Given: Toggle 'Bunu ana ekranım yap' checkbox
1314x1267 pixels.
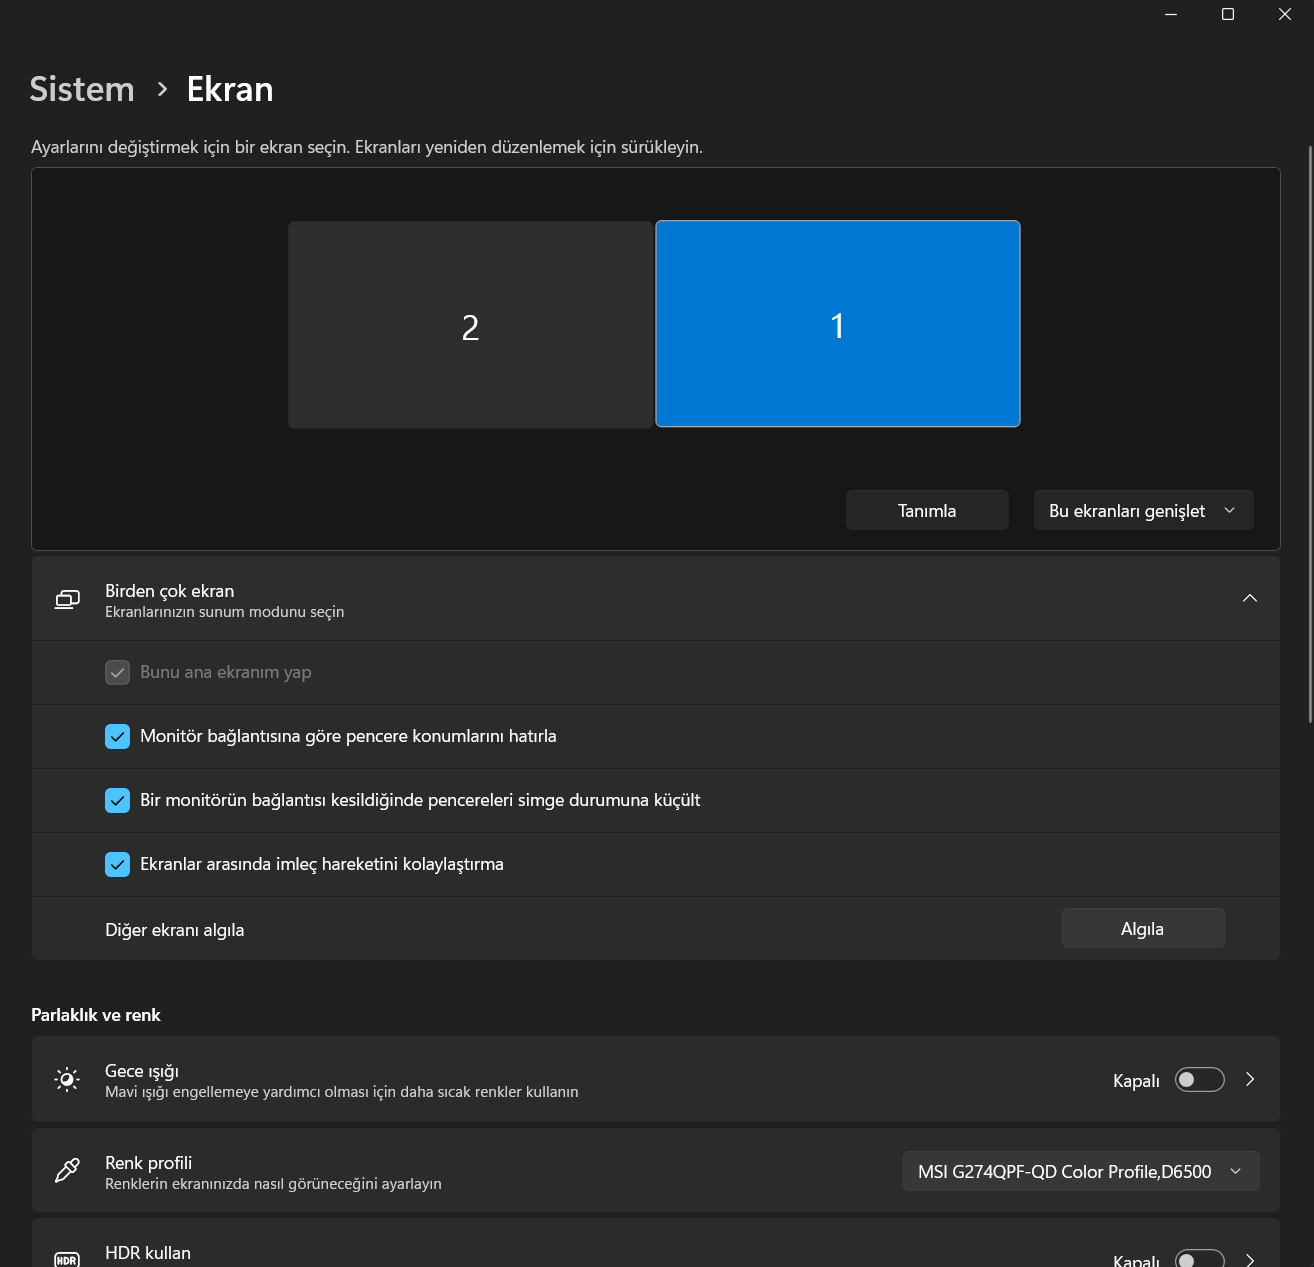Looking at the screenshot, I should (117, 672).
